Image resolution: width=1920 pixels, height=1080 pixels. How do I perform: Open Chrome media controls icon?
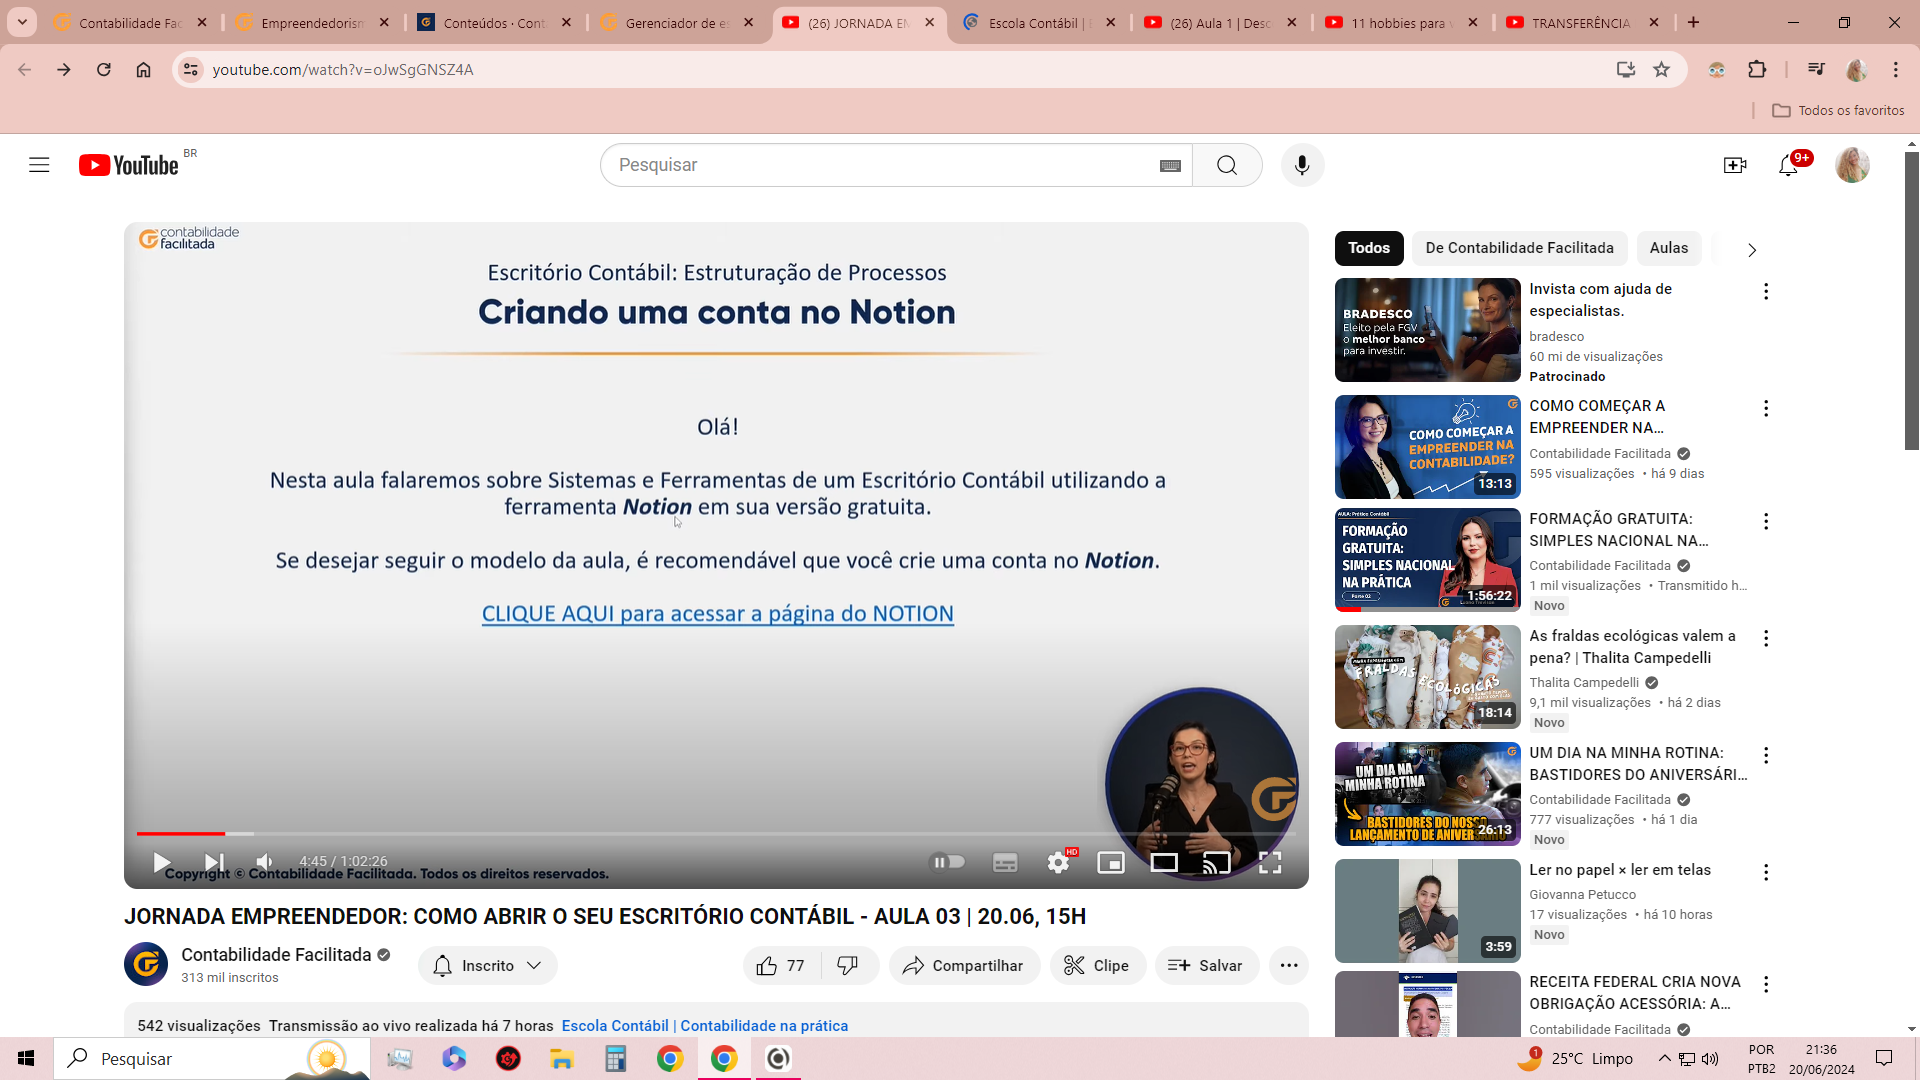pos(1816,69)
